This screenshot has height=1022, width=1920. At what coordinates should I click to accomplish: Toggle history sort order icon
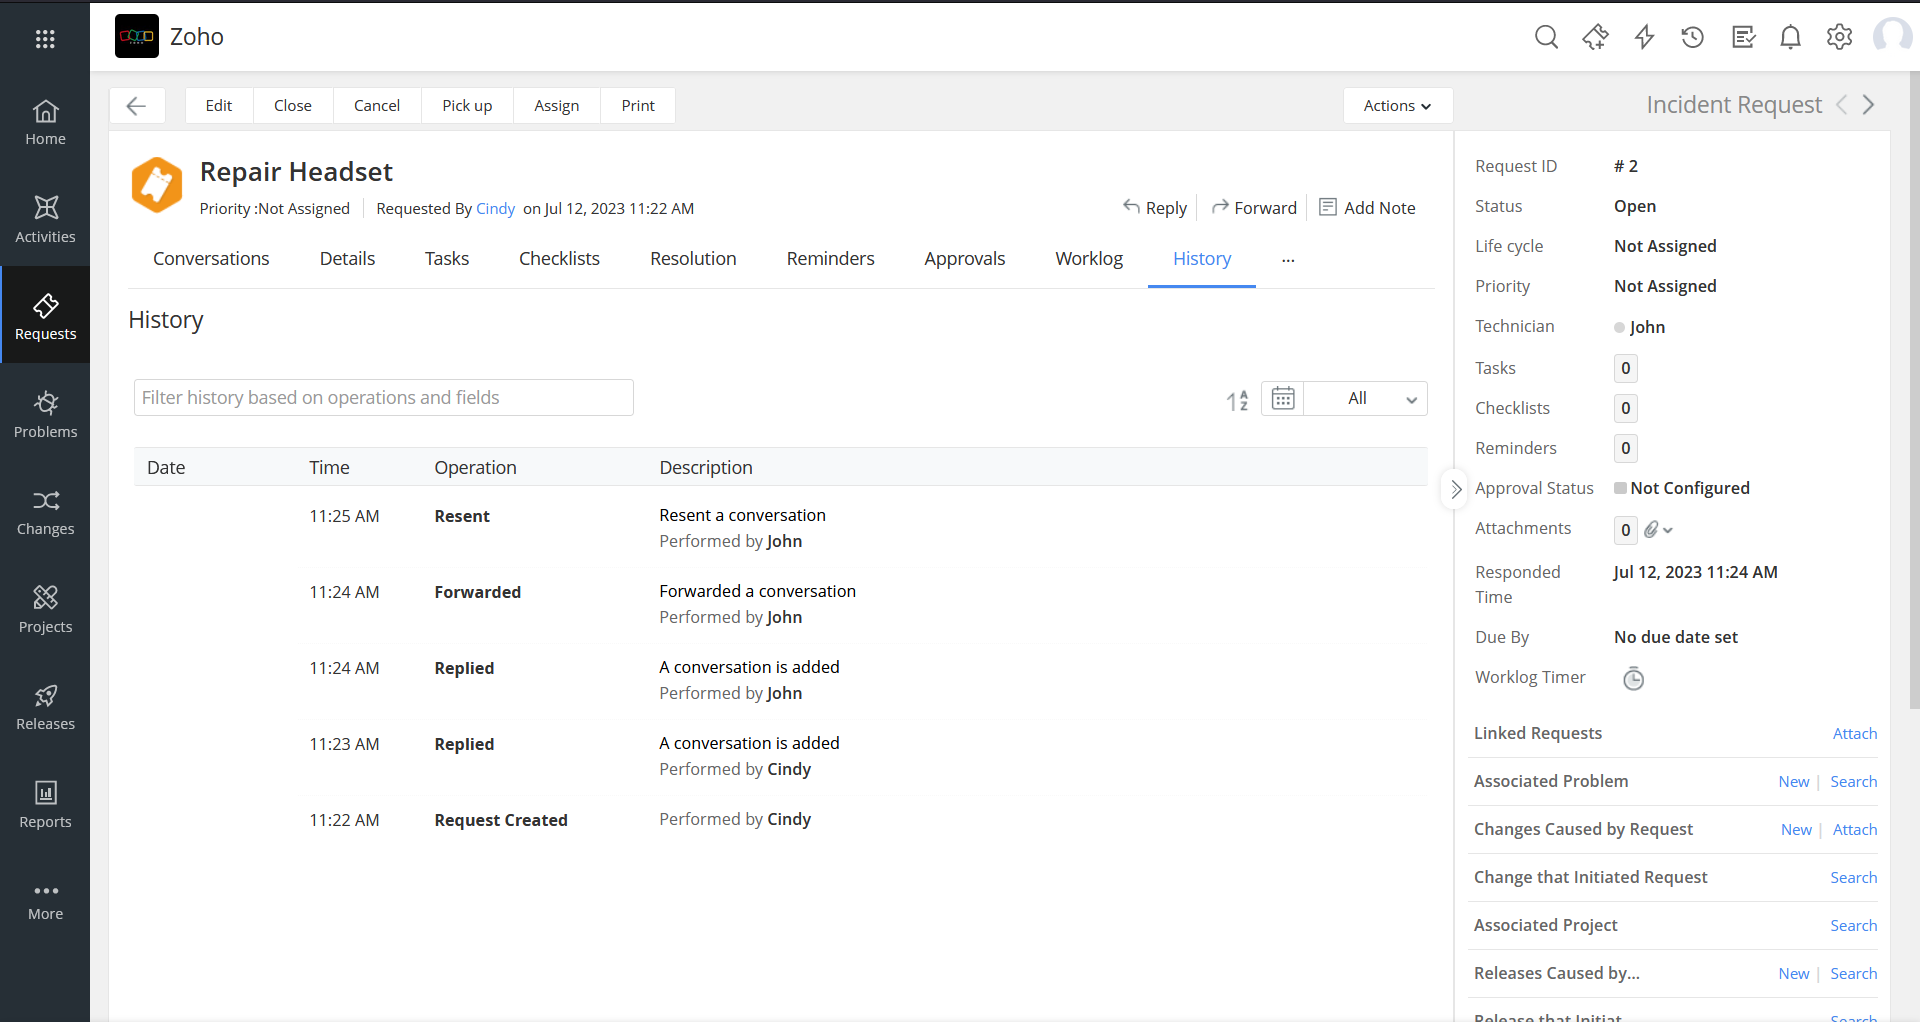(1237, 400)
